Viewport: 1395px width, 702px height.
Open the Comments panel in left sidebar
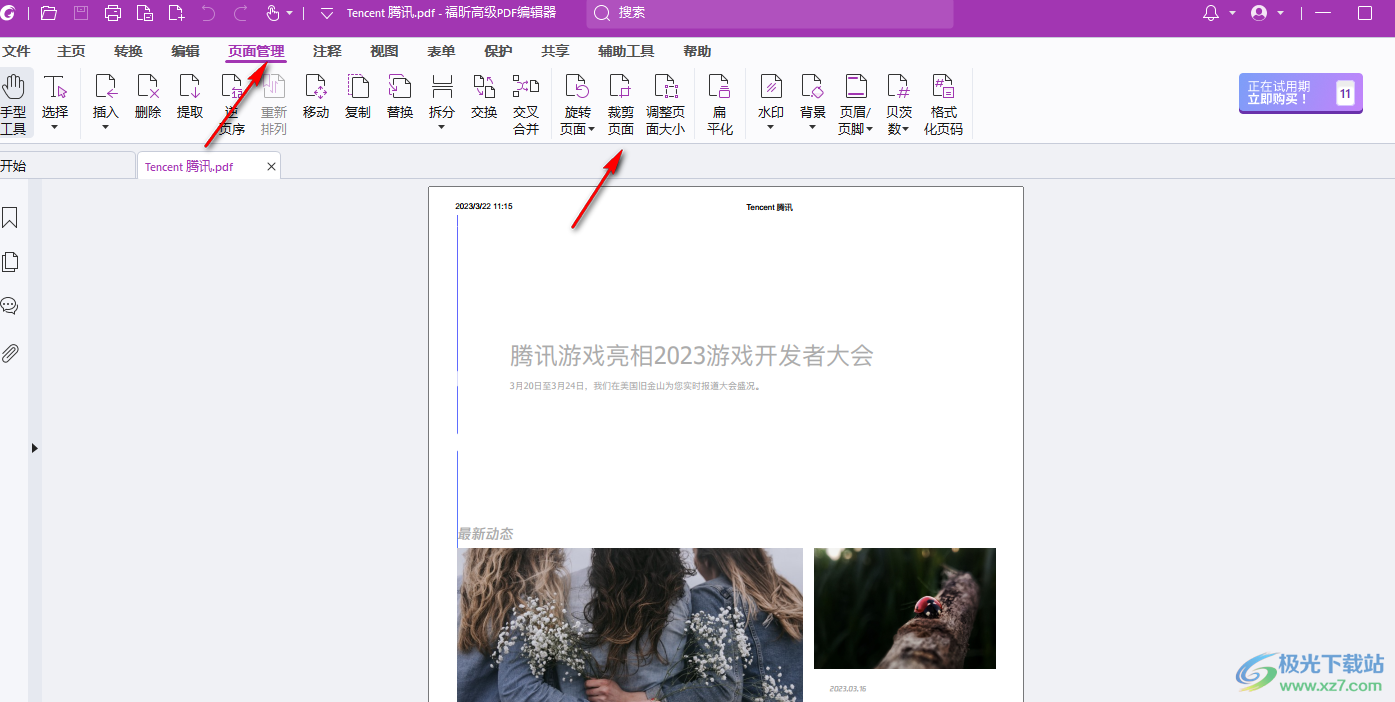click(10, 306)
